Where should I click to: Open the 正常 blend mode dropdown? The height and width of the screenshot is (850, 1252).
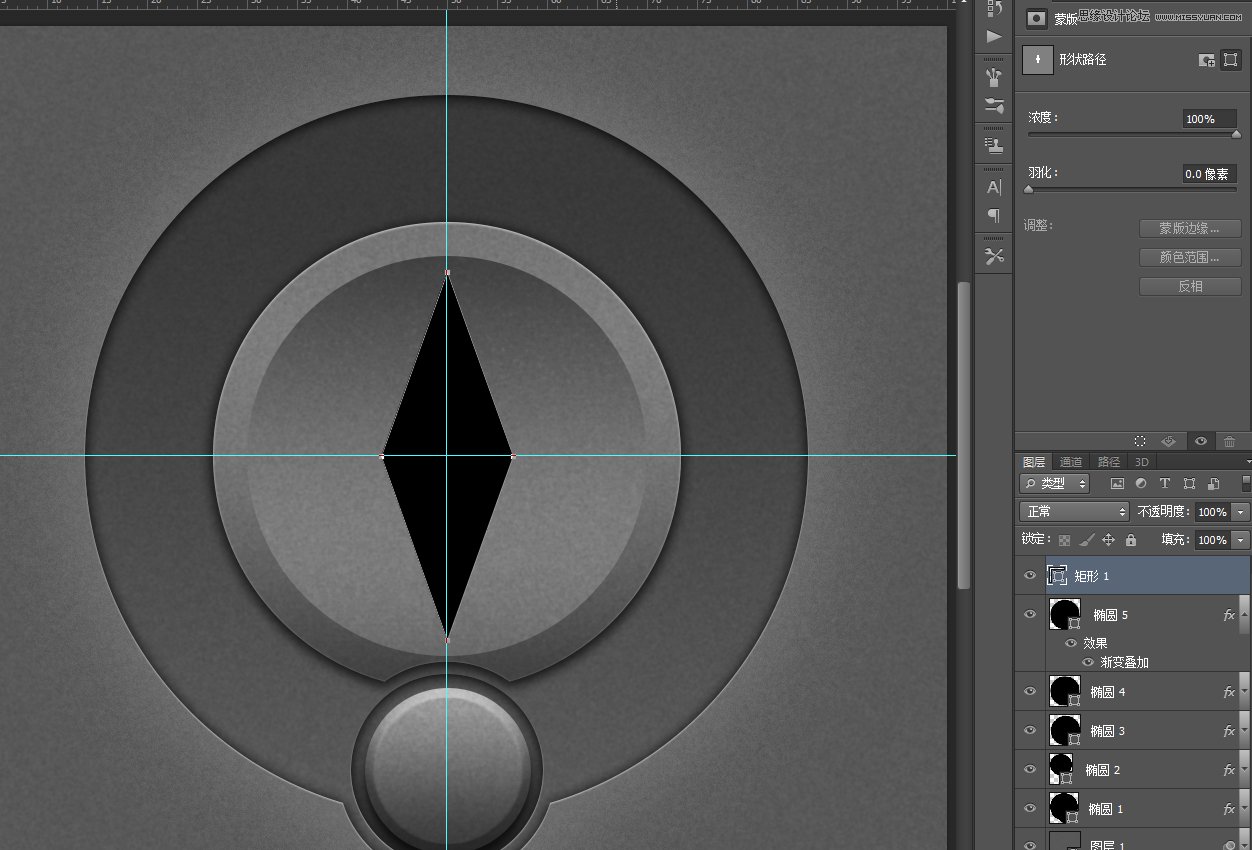(x=1074, y=512)
